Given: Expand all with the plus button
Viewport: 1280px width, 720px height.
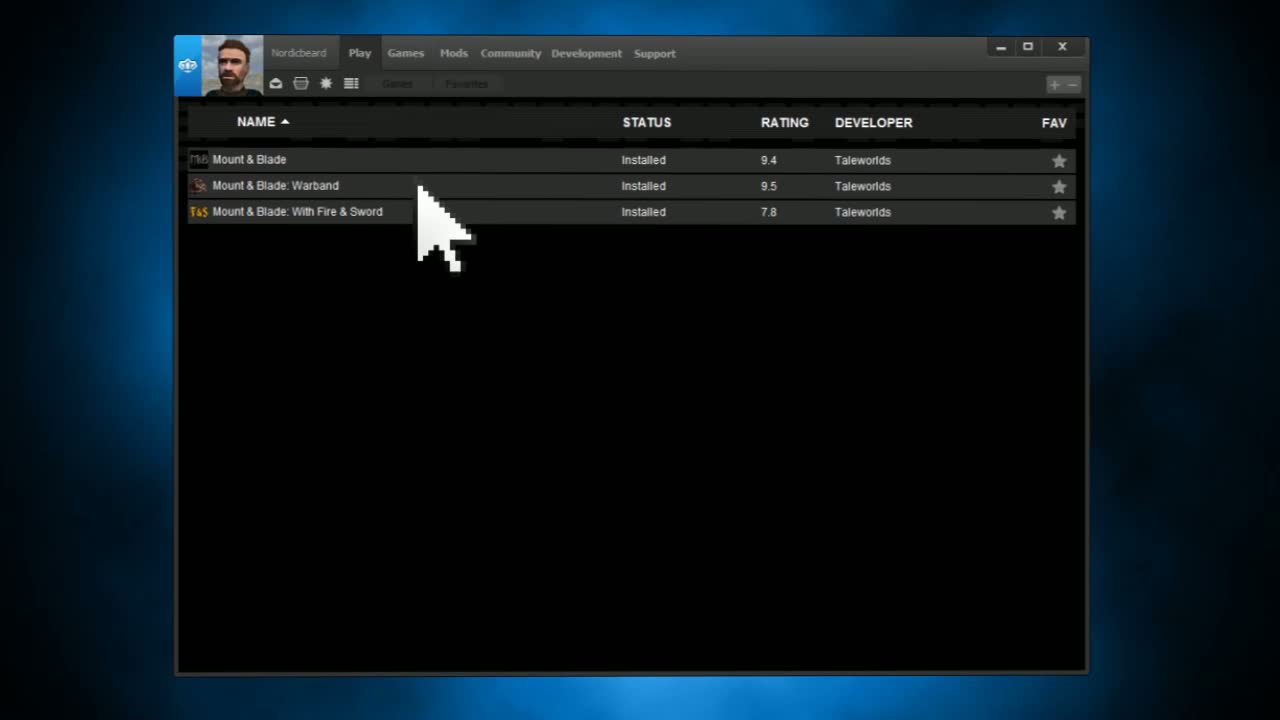Looking at the screenshot, I should (1054, 85).
